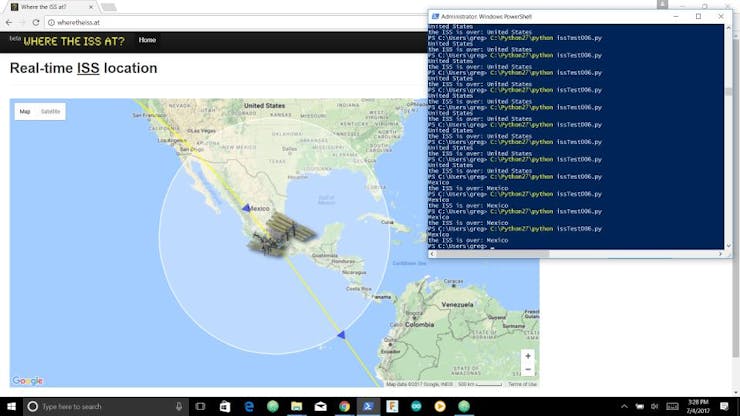Select the 'Where the ISS at?' browser tab

click(50, 7)
